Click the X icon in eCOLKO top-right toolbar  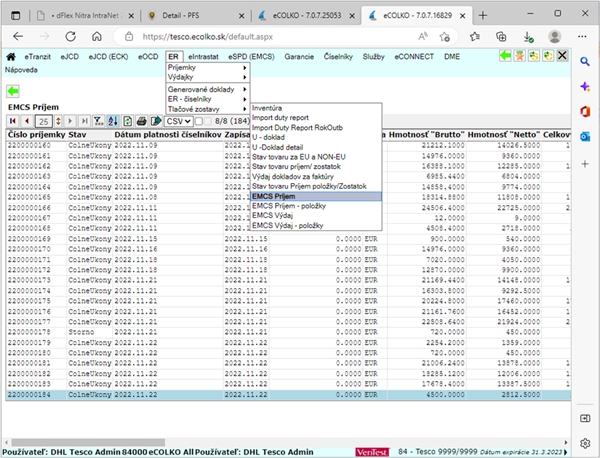pos(562,56)
